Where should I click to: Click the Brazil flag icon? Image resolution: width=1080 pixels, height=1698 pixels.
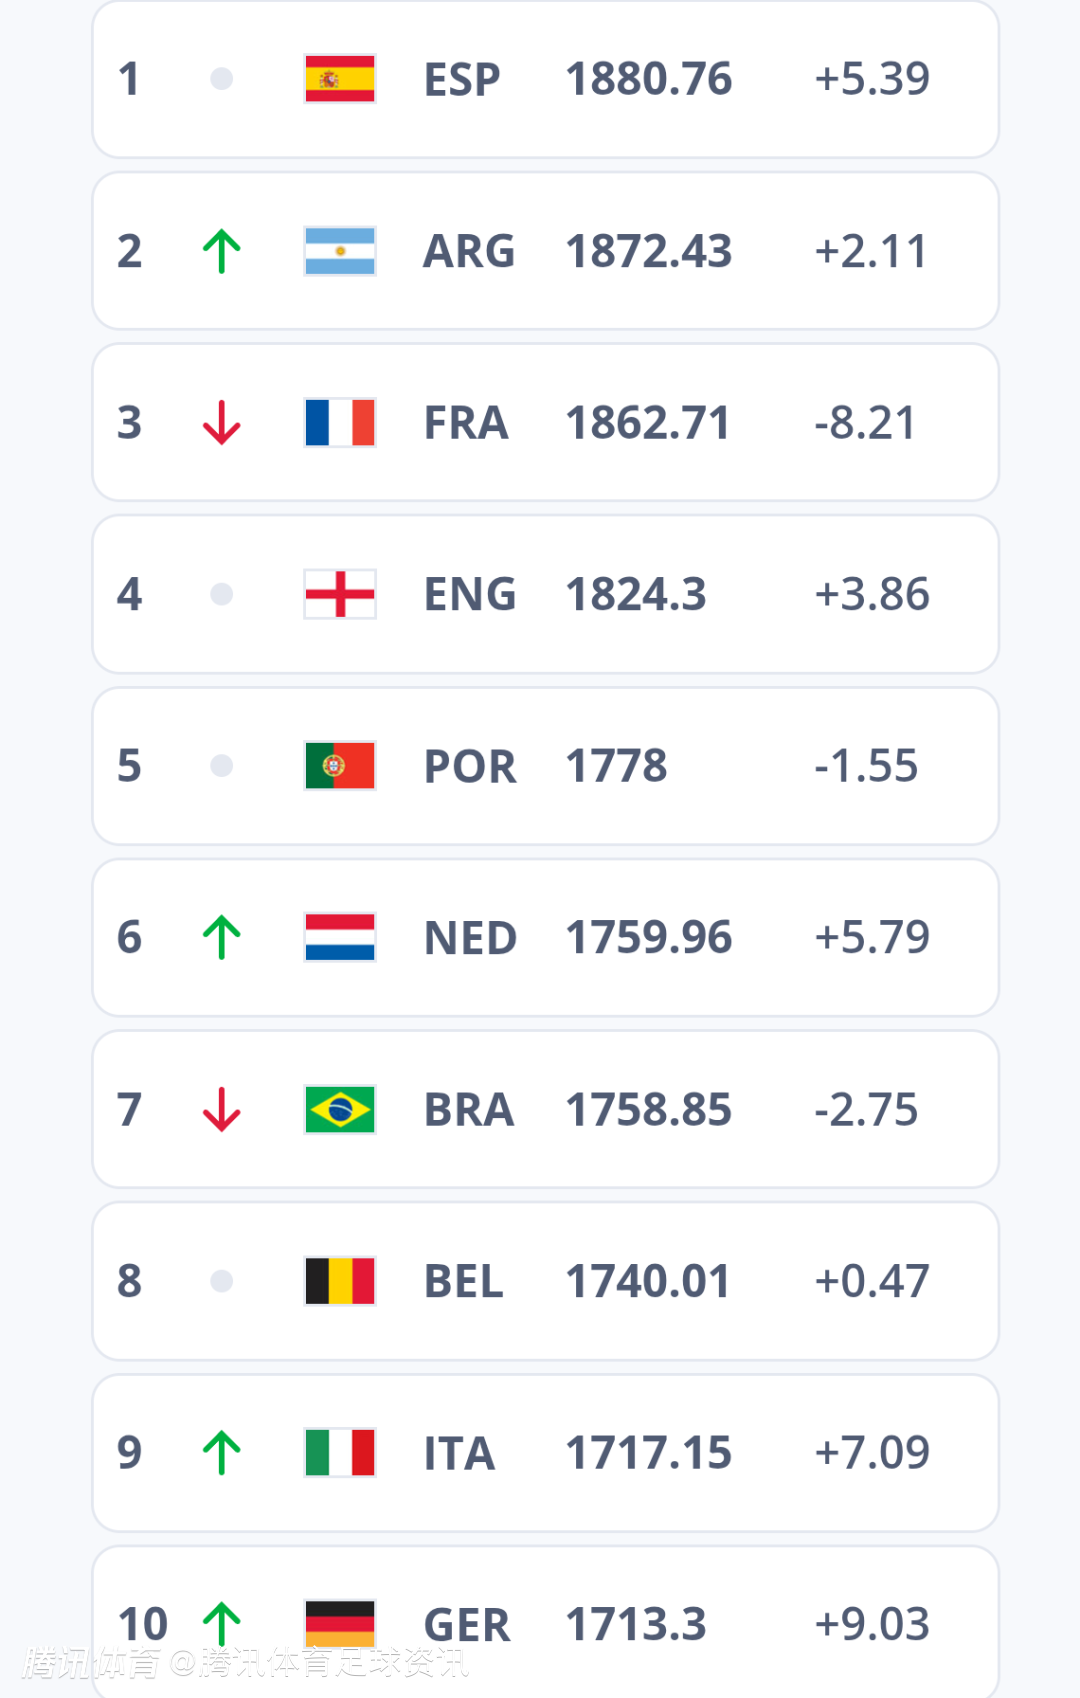tap(340, 1109)
